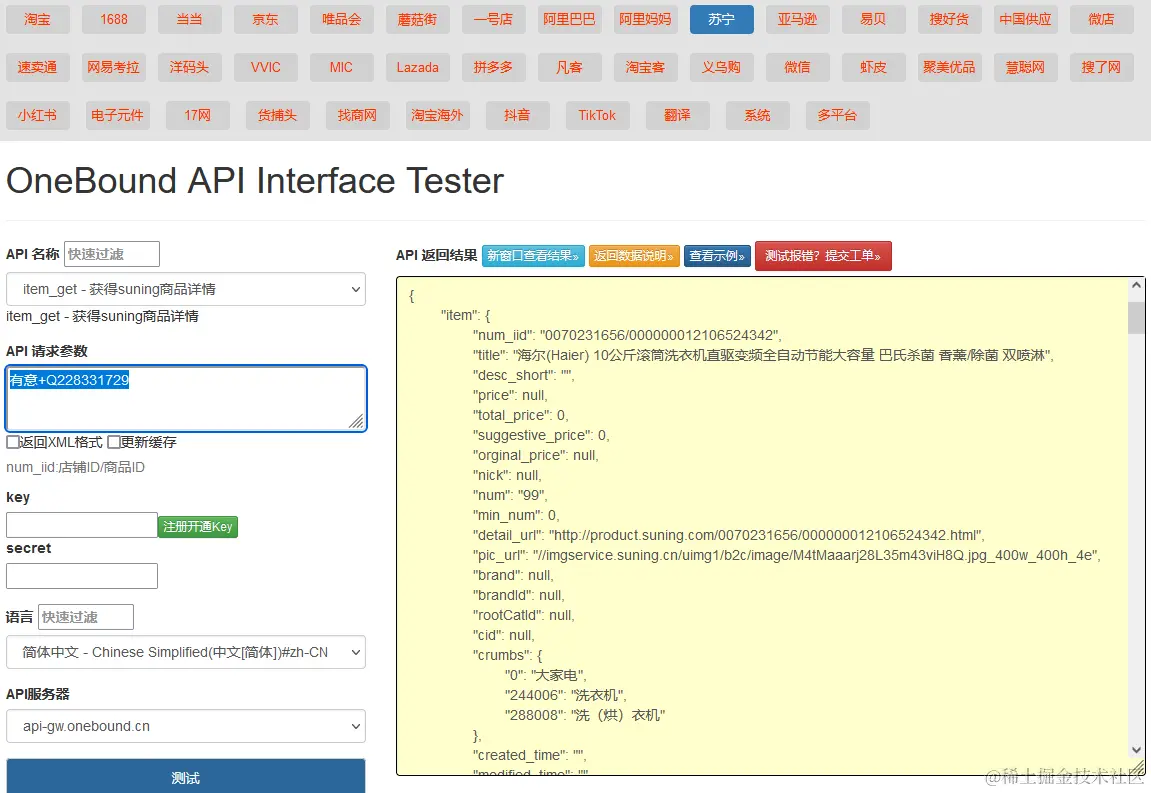Image resolution: width=1151 pixels, height=793 pixels.
Task: Open 返回数据说明 button
Action: pyautogui.click(x=634, y=256)
